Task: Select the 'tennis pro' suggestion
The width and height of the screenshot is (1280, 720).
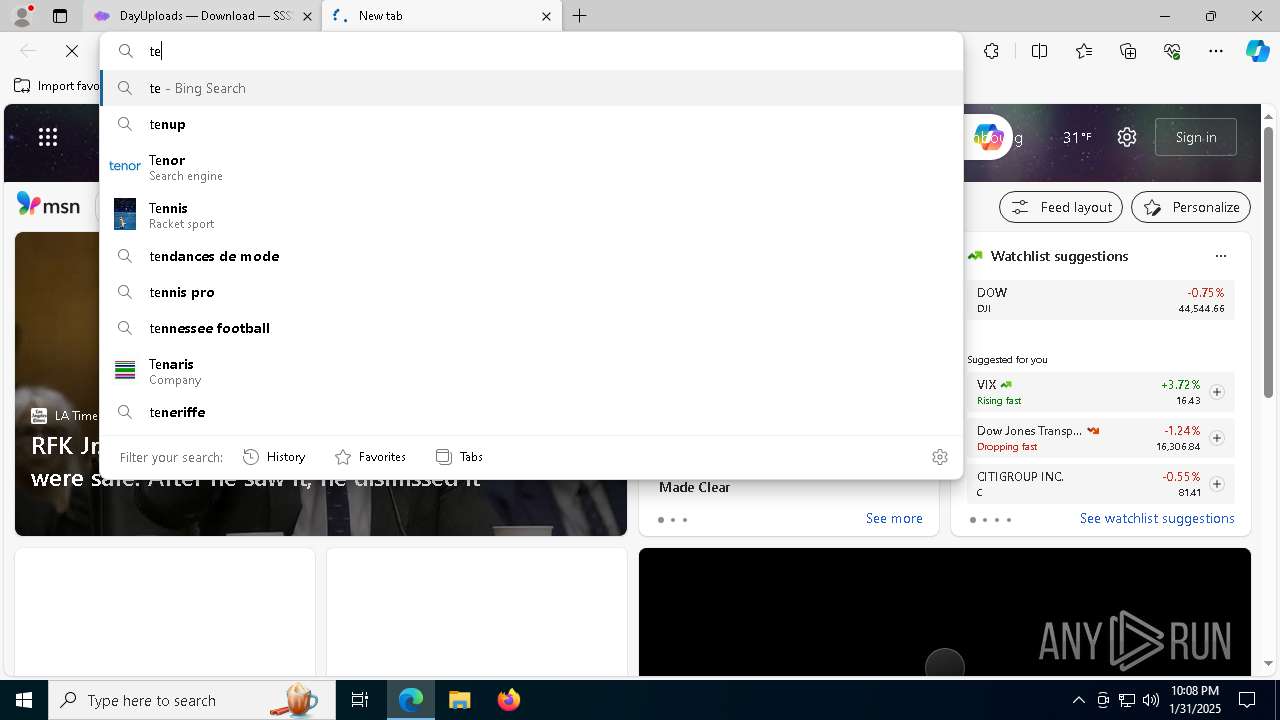Action: [x=531, y=292]
